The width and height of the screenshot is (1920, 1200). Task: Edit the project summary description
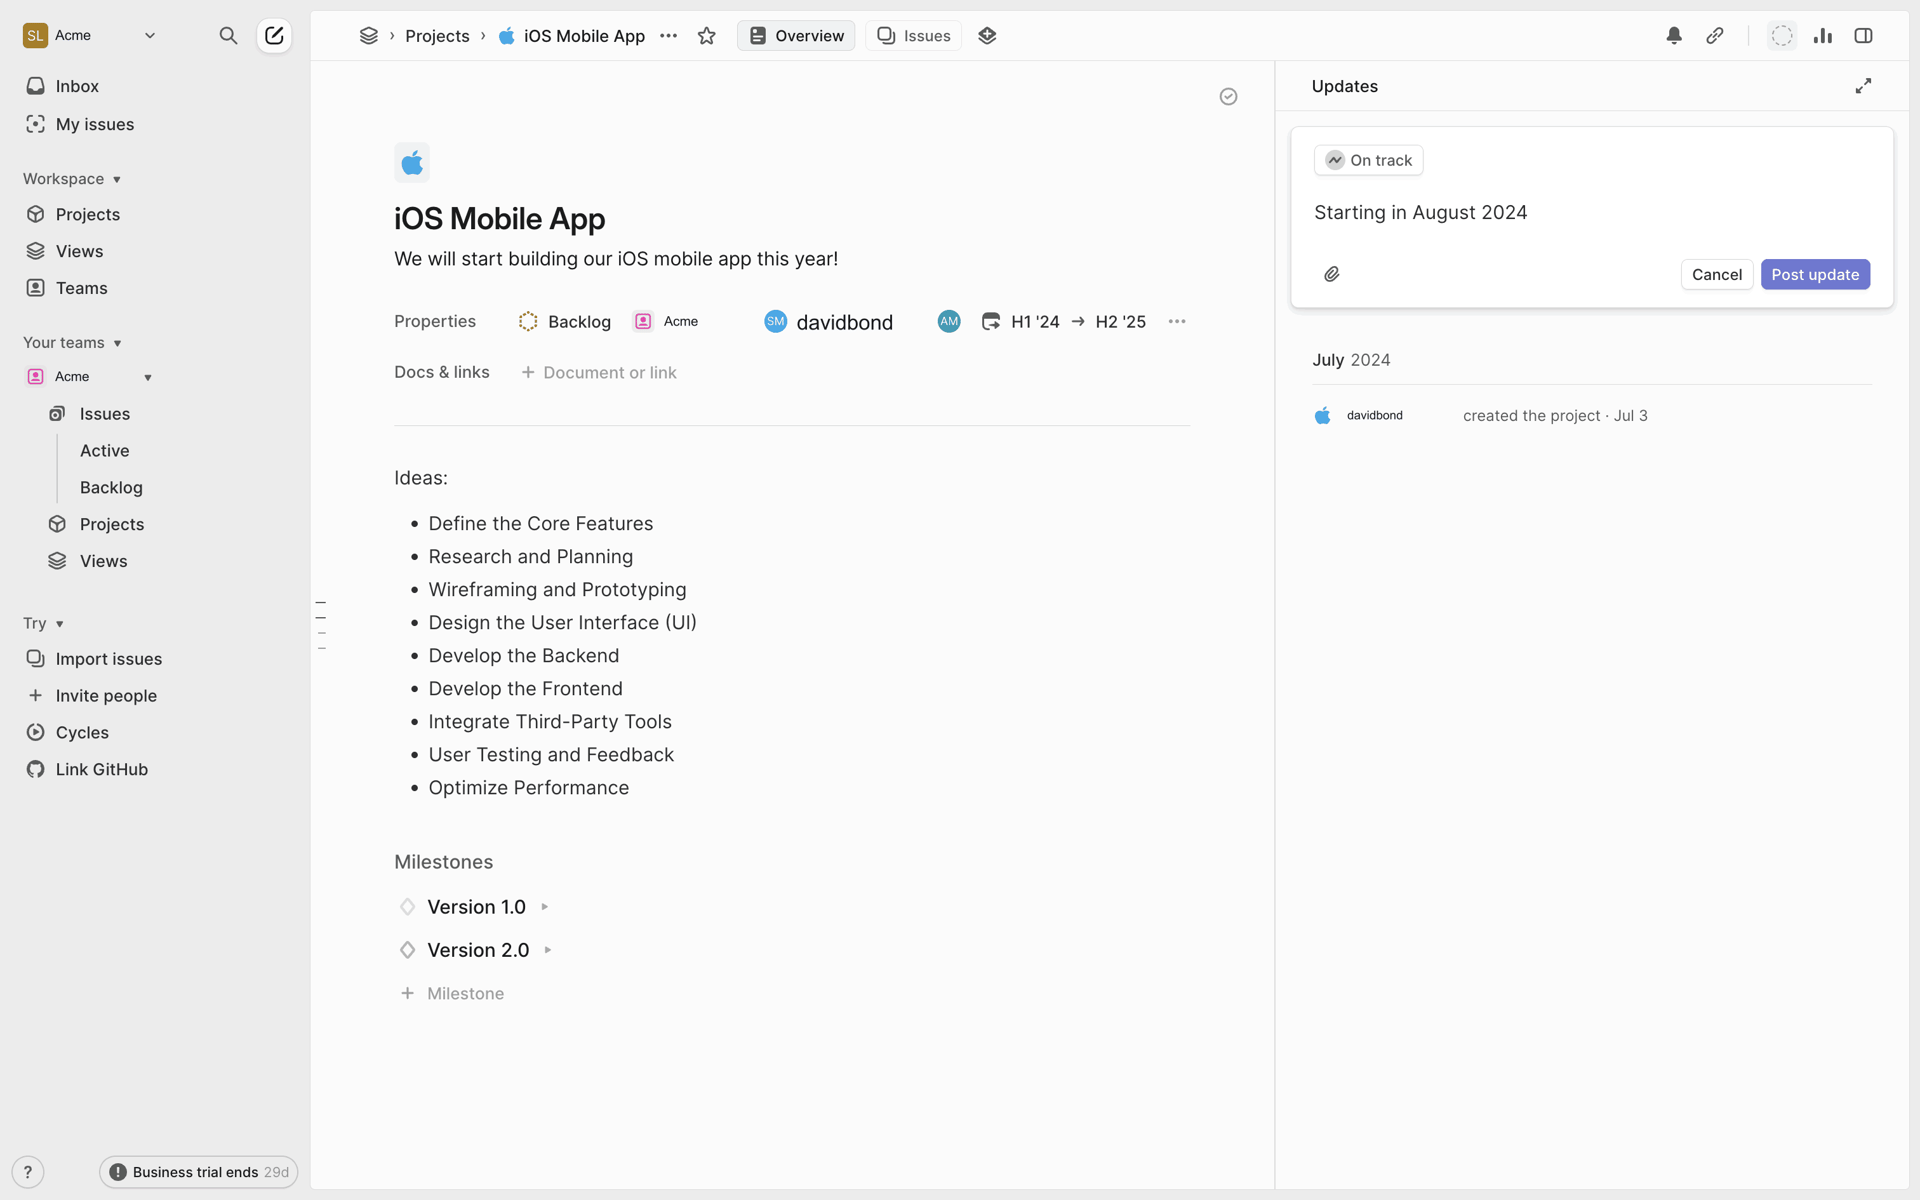(616, 259)
